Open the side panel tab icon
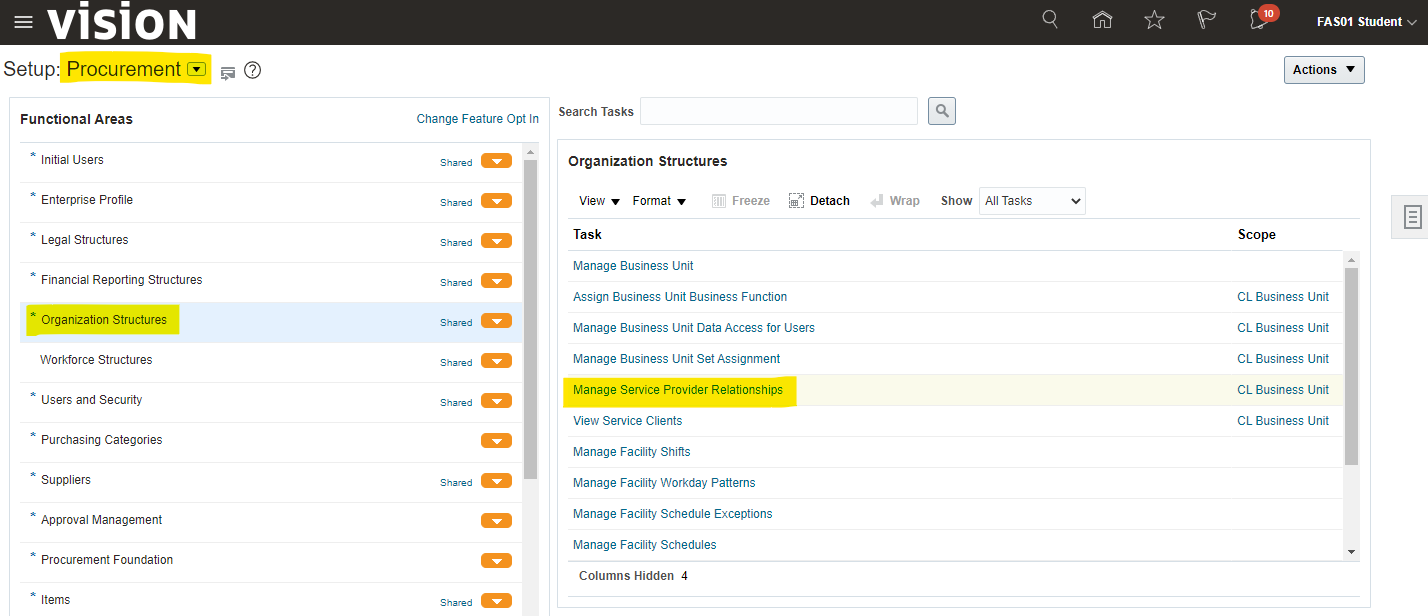 coord(1412,217)
